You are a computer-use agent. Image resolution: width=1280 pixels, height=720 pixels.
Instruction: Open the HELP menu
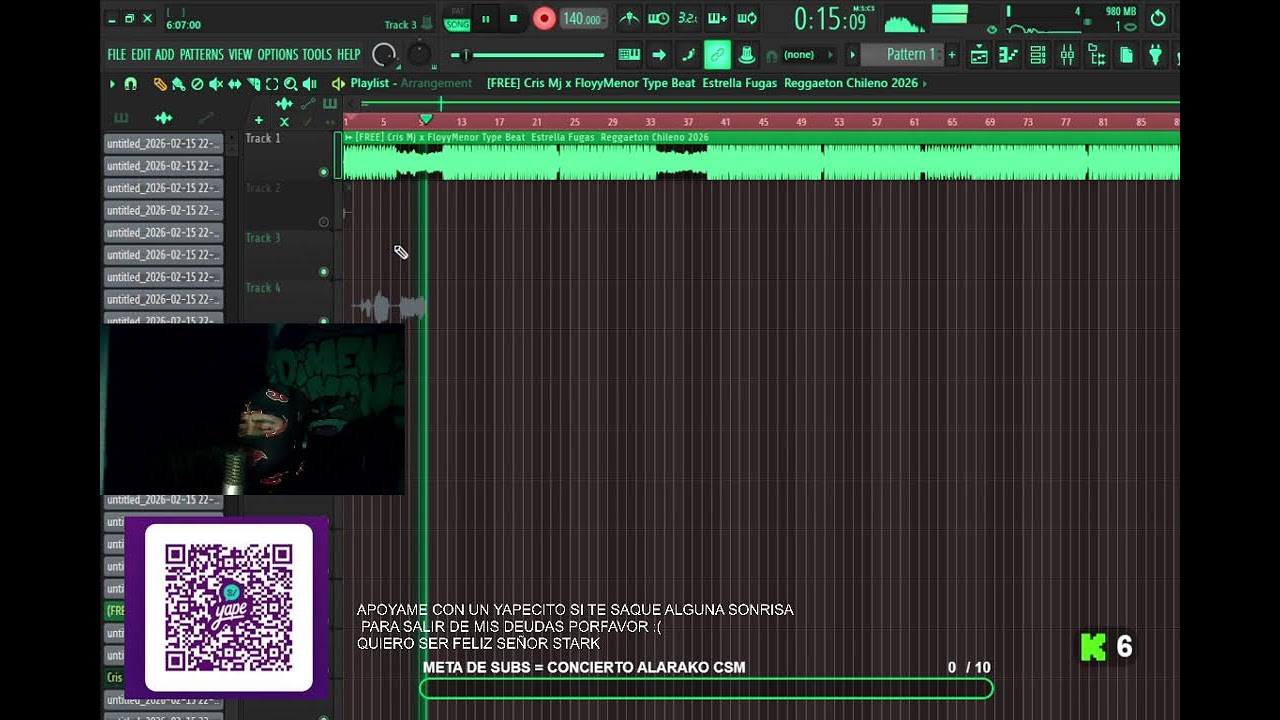348,55
